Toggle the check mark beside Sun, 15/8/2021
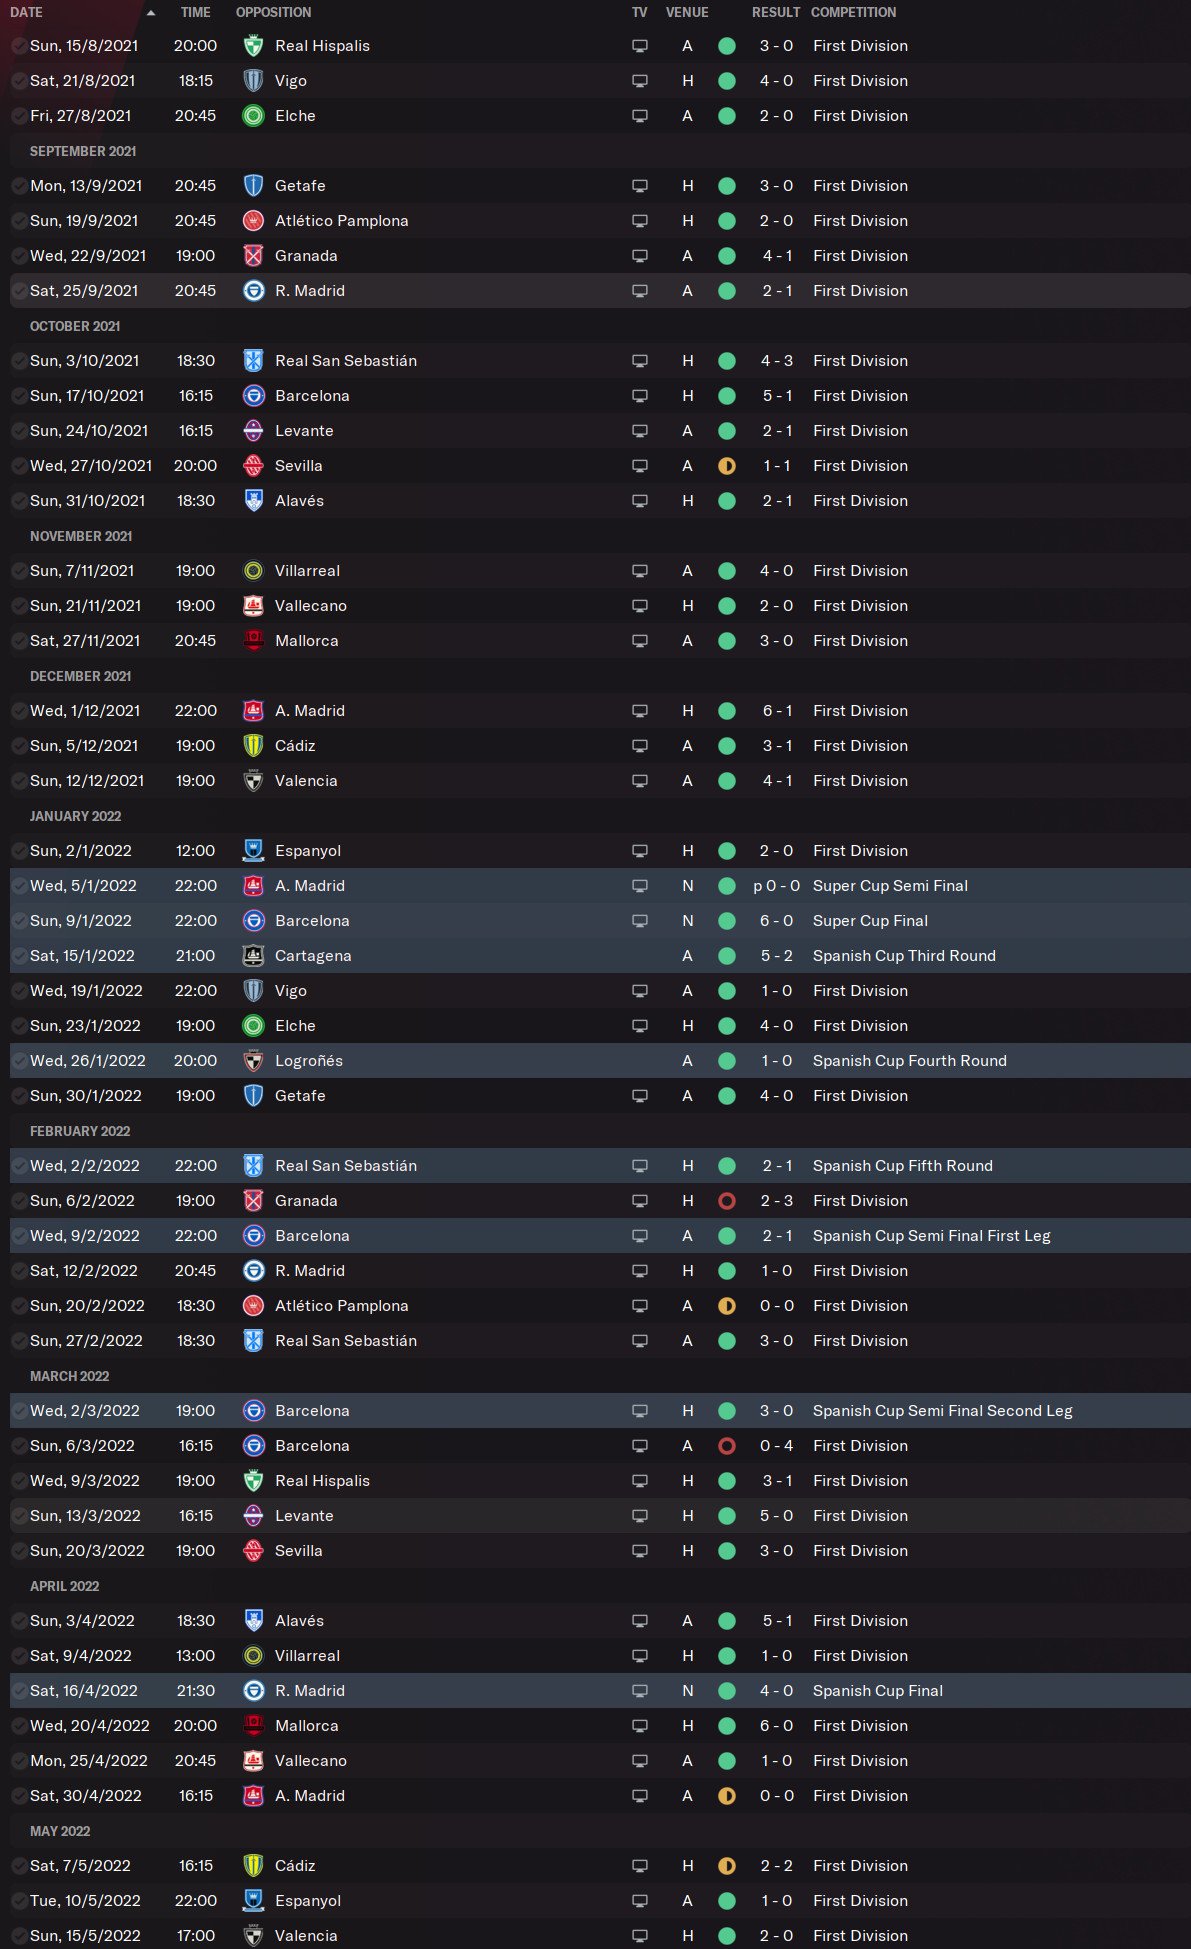The height and width of the screenshot is (1949, 1191). [19, 46]
